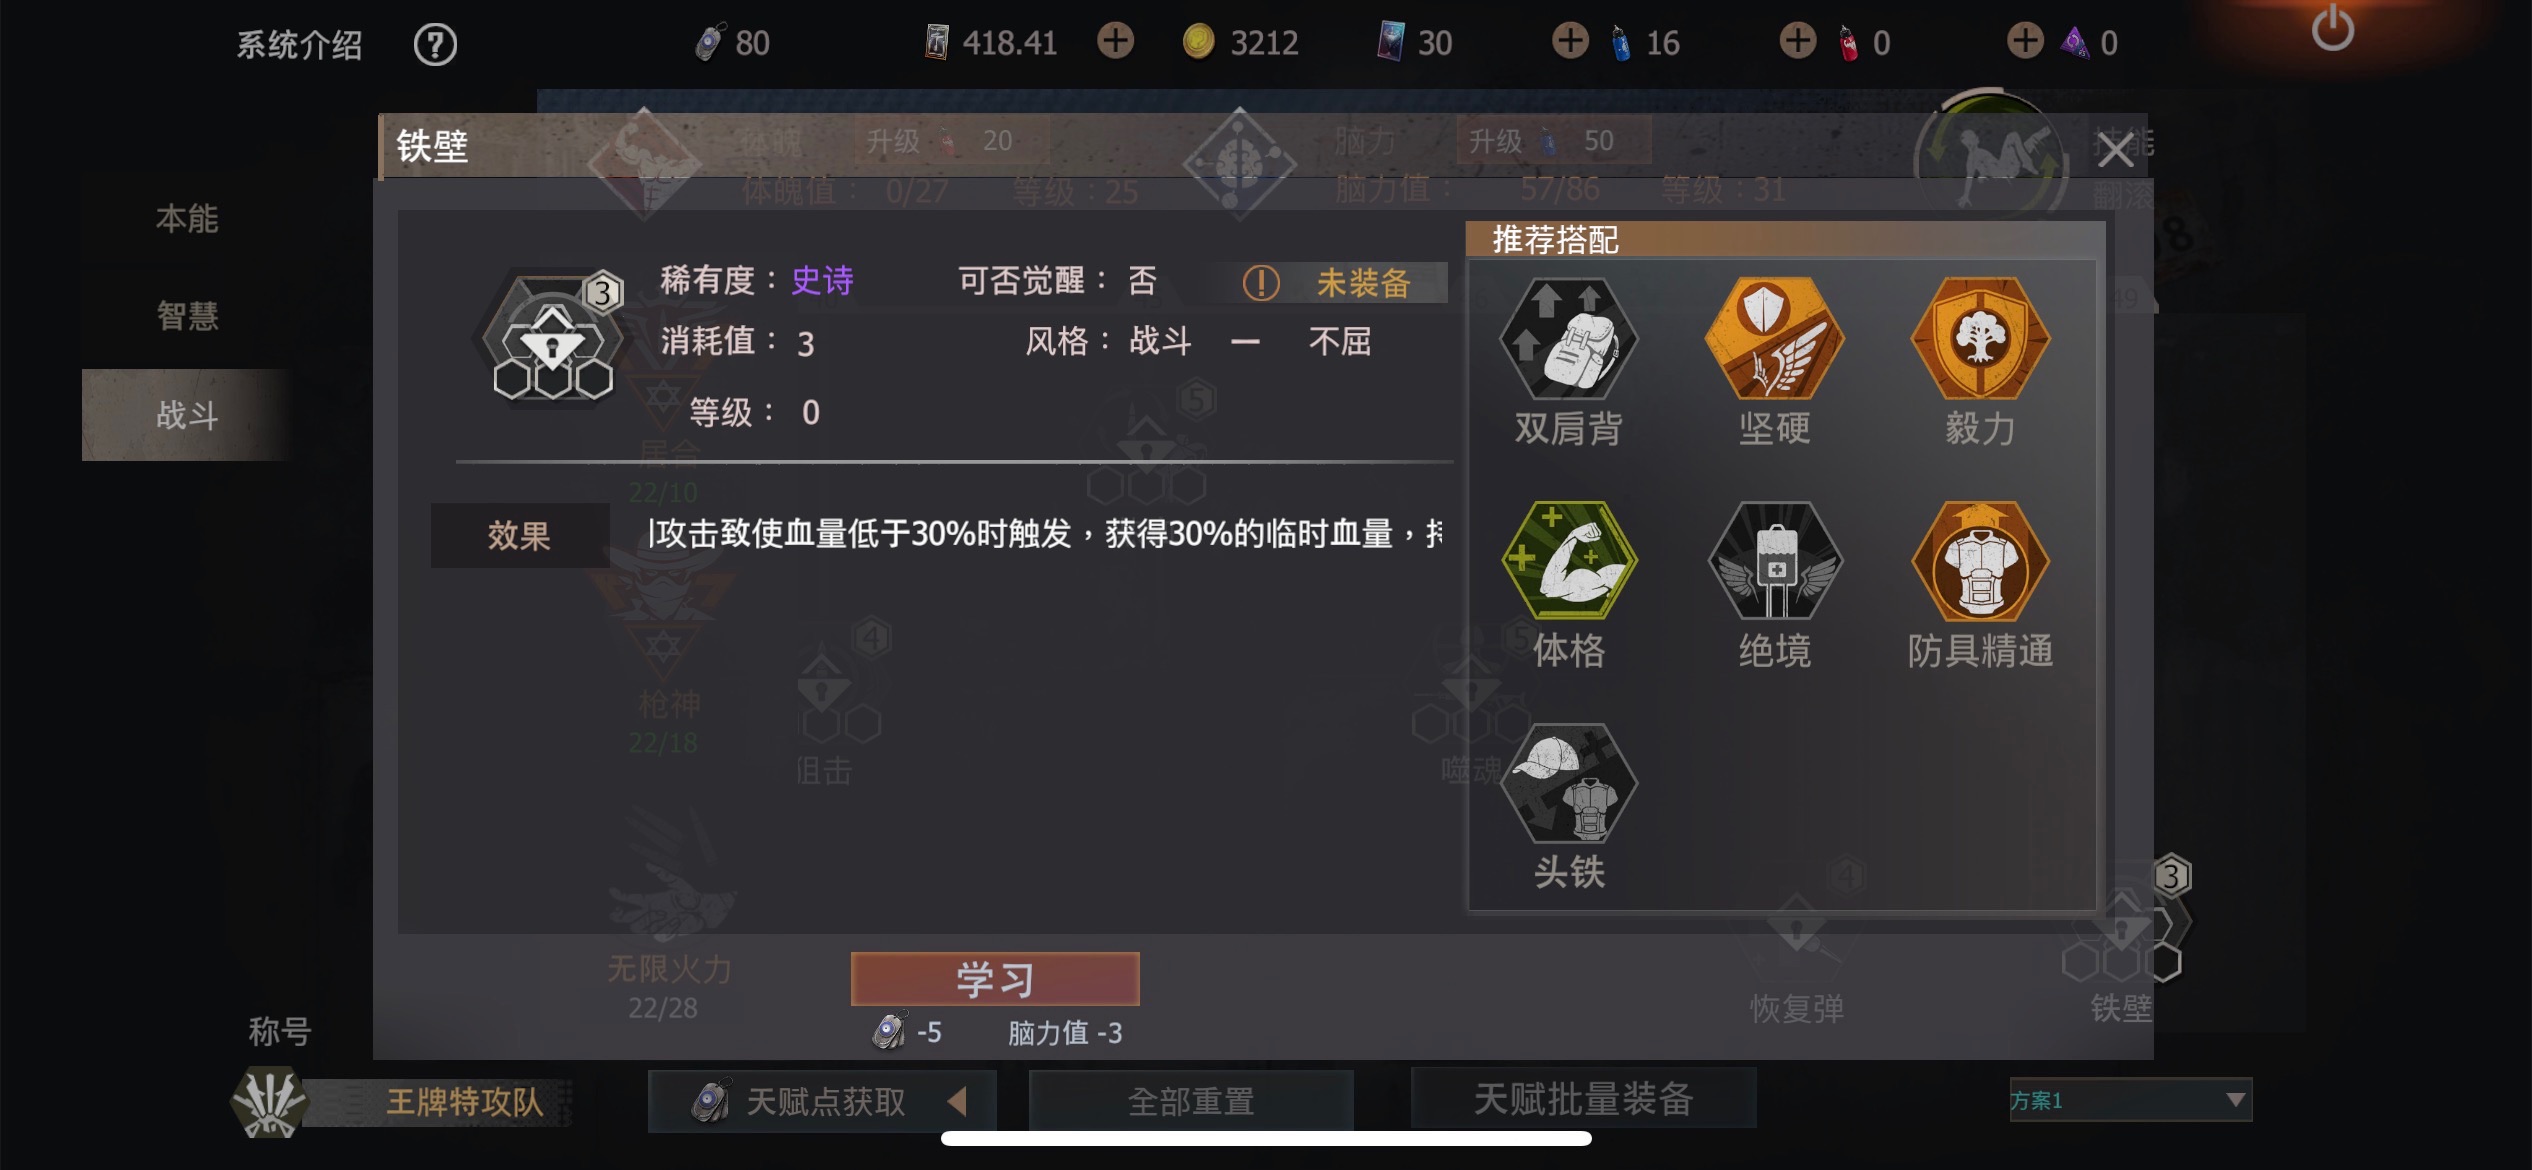
Task: Select the 防具精通 armor vest talent icon
Action: (x=1980, y=562)
